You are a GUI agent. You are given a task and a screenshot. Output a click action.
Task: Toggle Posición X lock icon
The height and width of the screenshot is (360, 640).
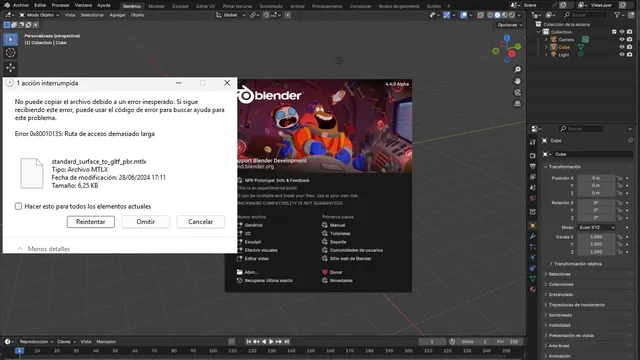pyautogui.click(x=620, y=178)
